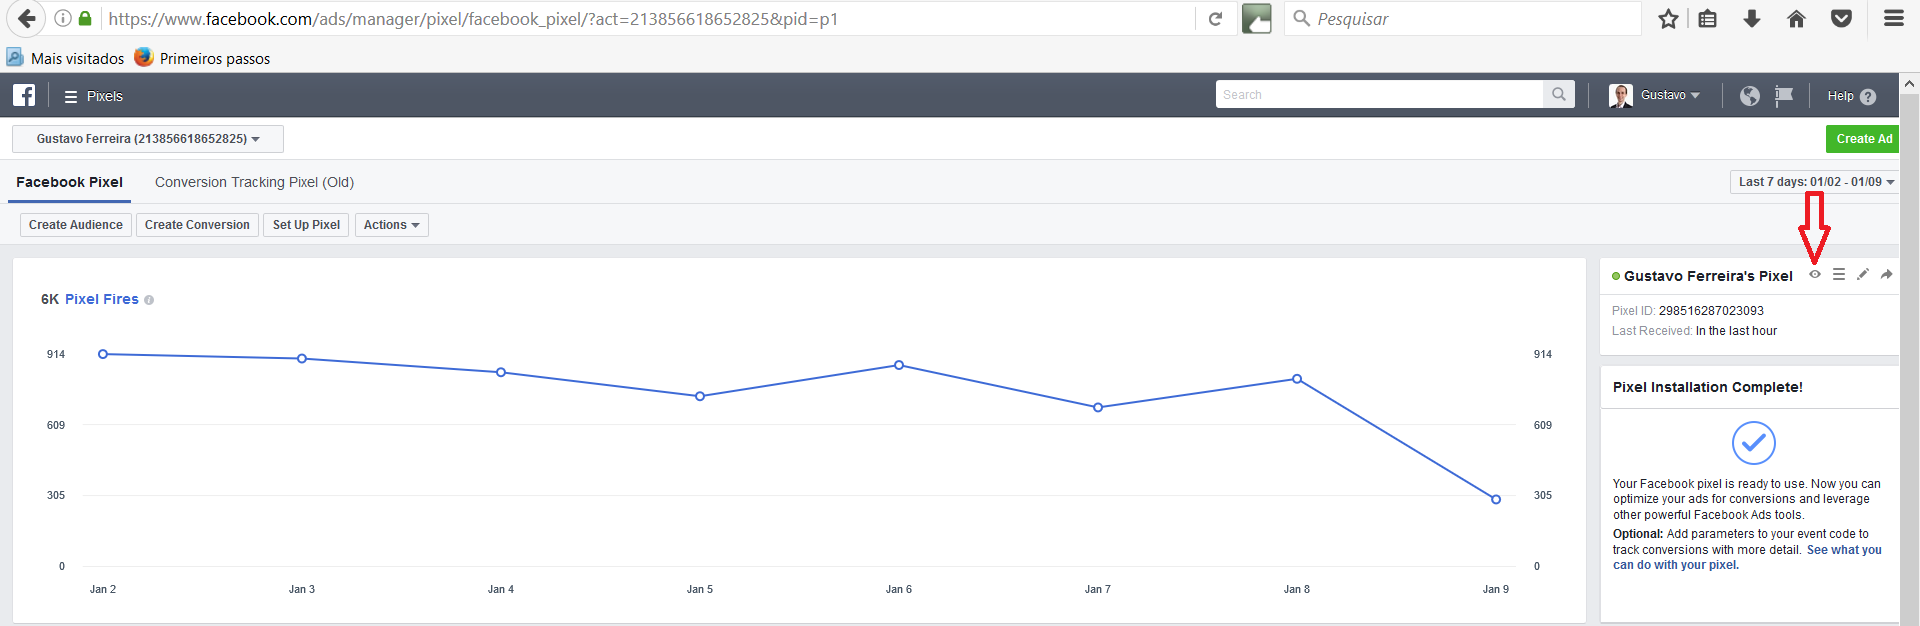1920x626 pixels.
Task: Open the Pixels hamburger navigation menu
Action: [x=71, y=97]
